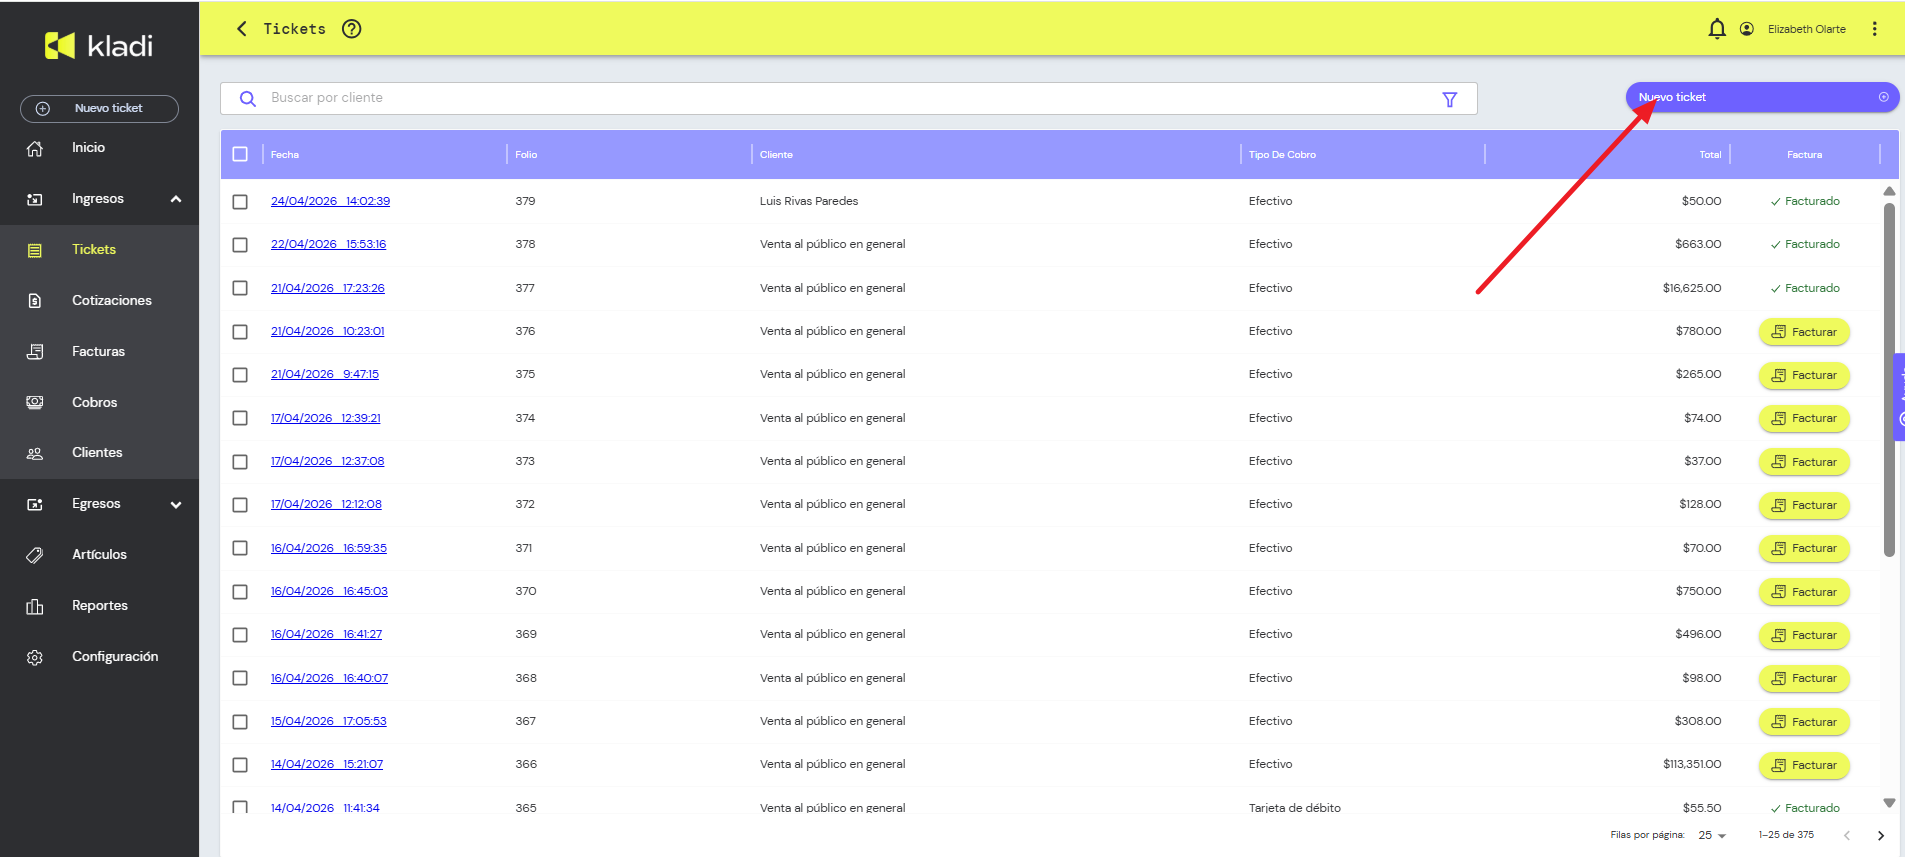Open ticket dated 24/04/2026 14:02:39

click(x=330, y=201)
